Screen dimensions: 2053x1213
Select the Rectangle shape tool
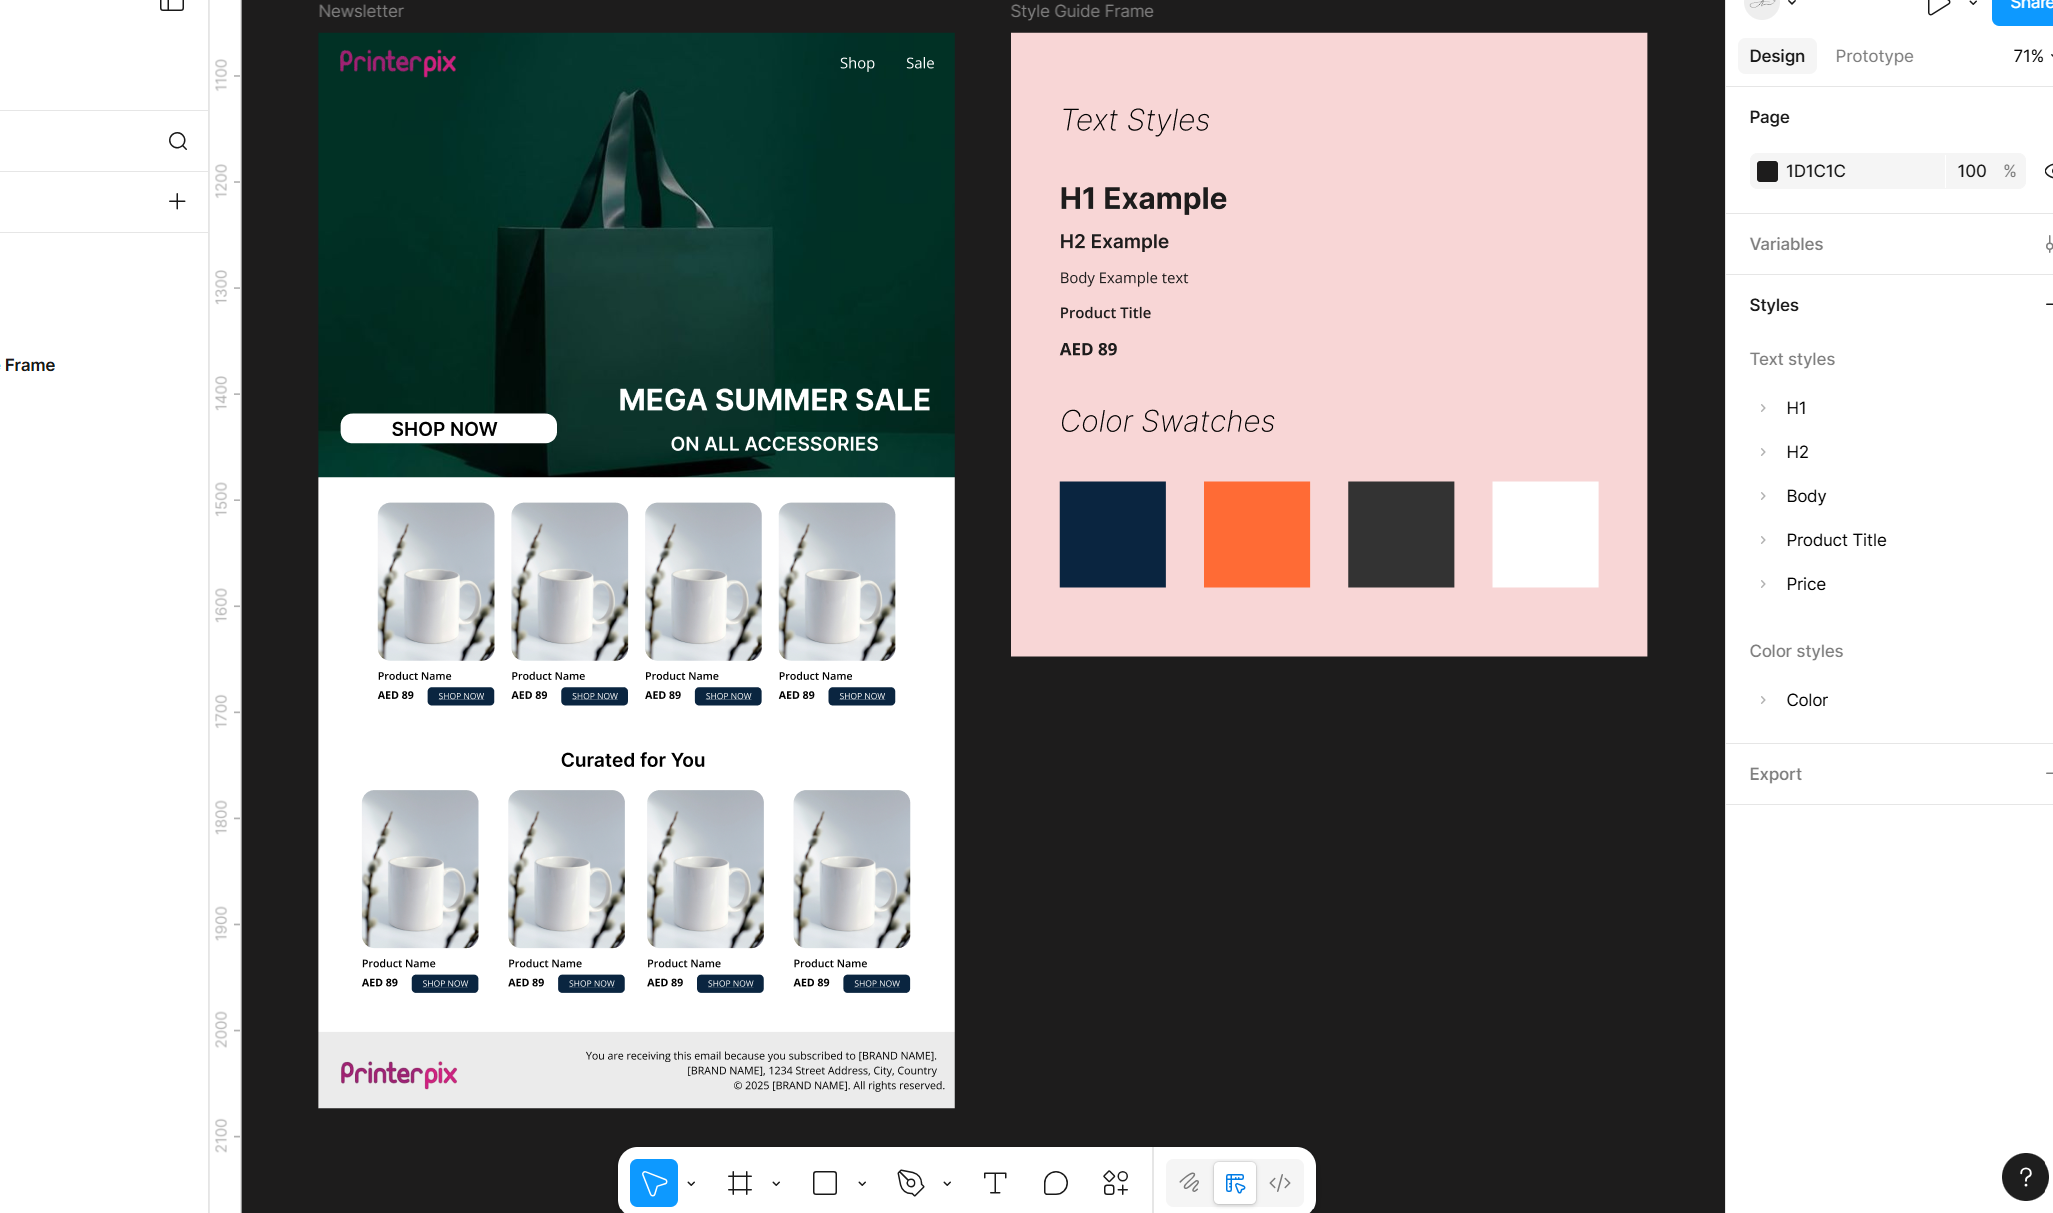click(825, 1183)
